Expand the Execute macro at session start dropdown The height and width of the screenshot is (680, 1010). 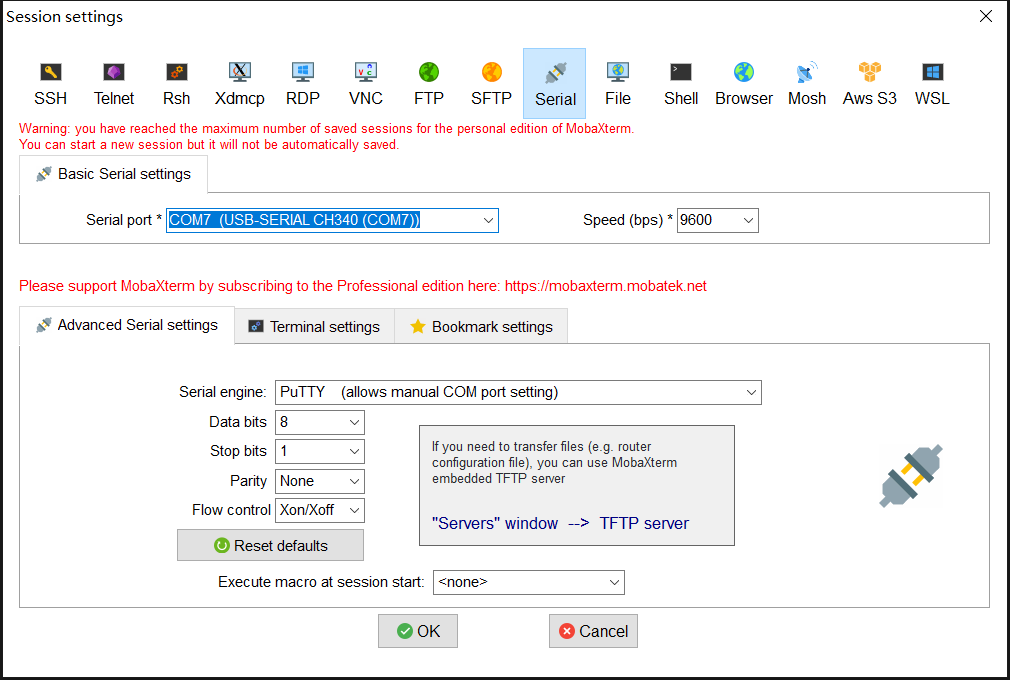(x=529, y=582)
